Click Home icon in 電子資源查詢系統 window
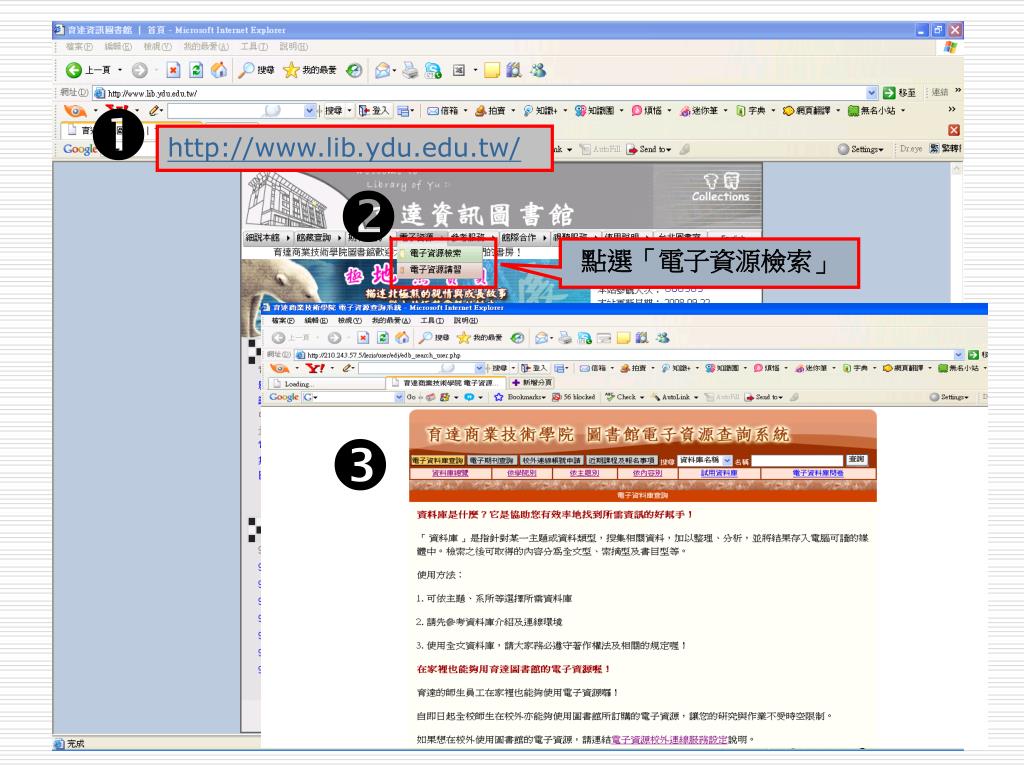 402,338
